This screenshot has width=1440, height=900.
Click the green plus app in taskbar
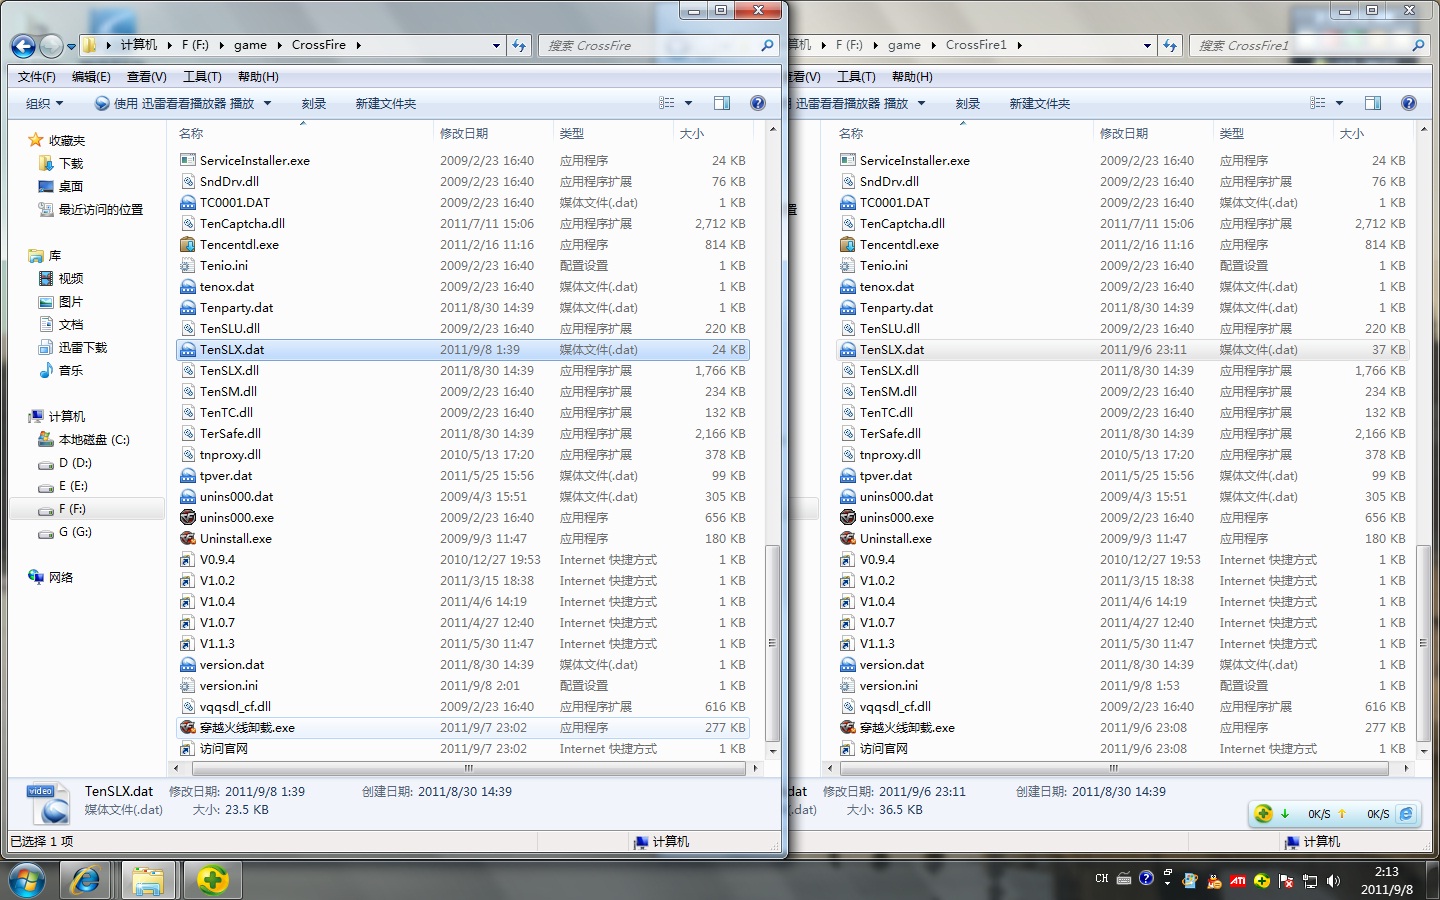point(212,880)
